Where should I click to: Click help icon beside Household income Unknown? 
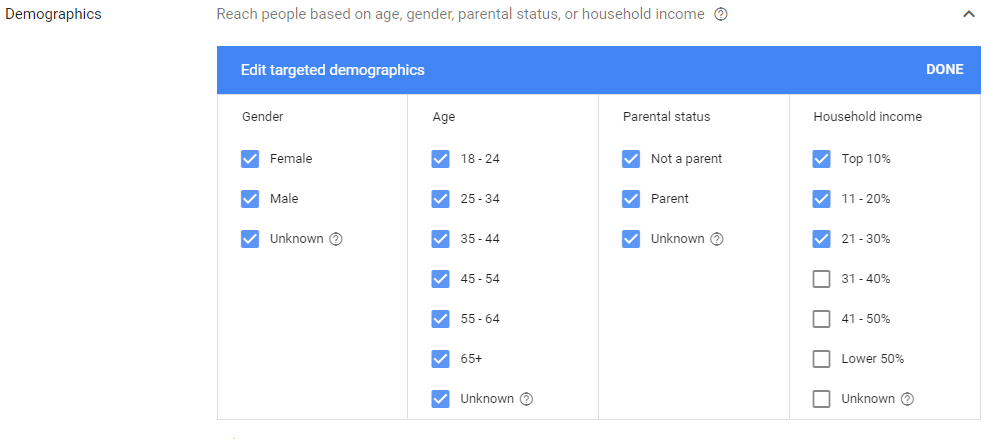(x=908, y=399)
